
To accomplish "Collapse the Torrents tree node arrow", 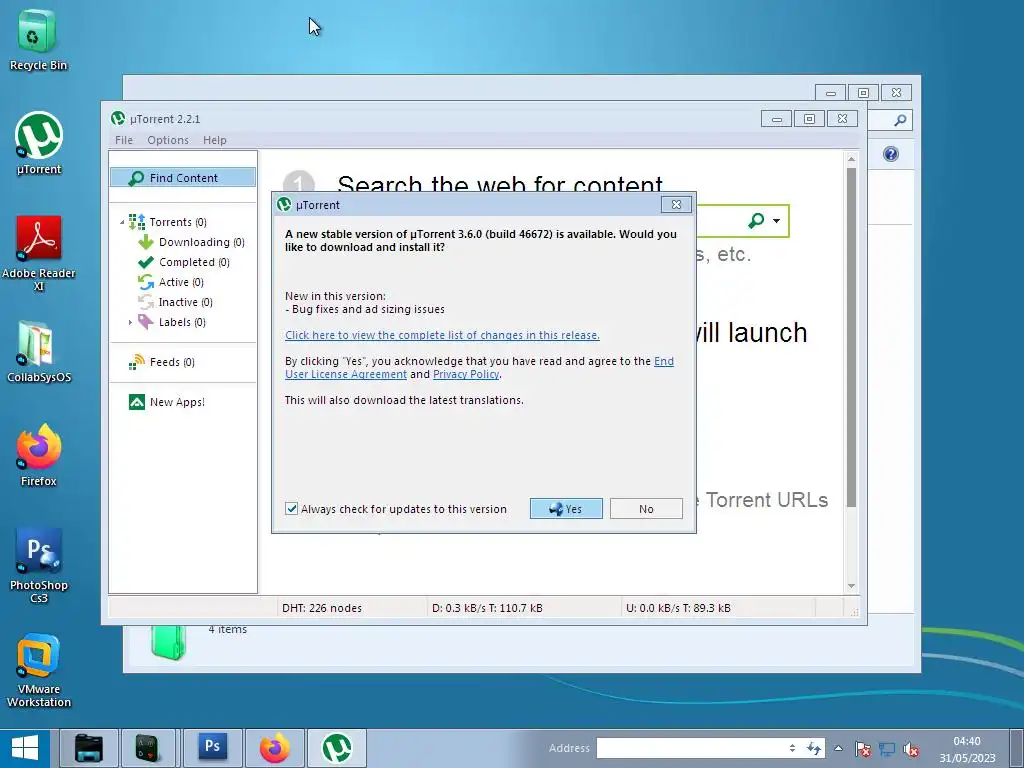I will [x=122, y=223].
